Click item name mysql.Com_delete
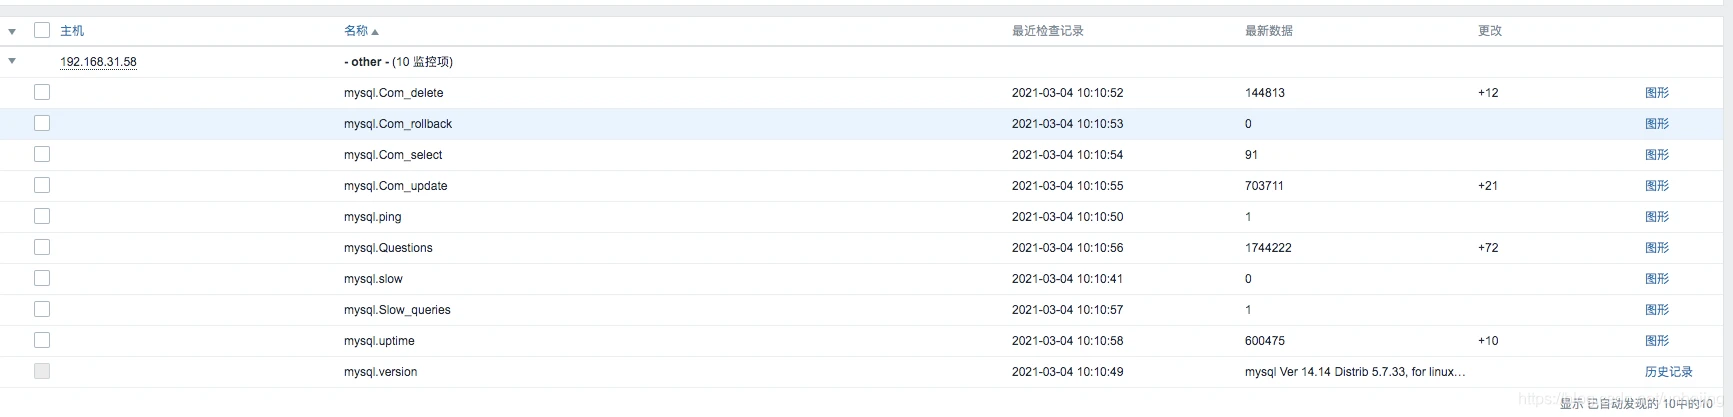This screenshot has width=1733, height=417. (393, 93)
